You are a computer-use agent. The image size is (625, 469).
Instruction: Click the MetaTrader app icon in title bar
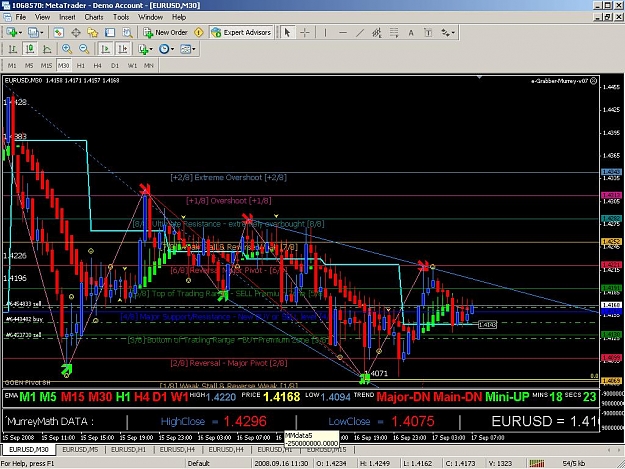tap(6, 5)
